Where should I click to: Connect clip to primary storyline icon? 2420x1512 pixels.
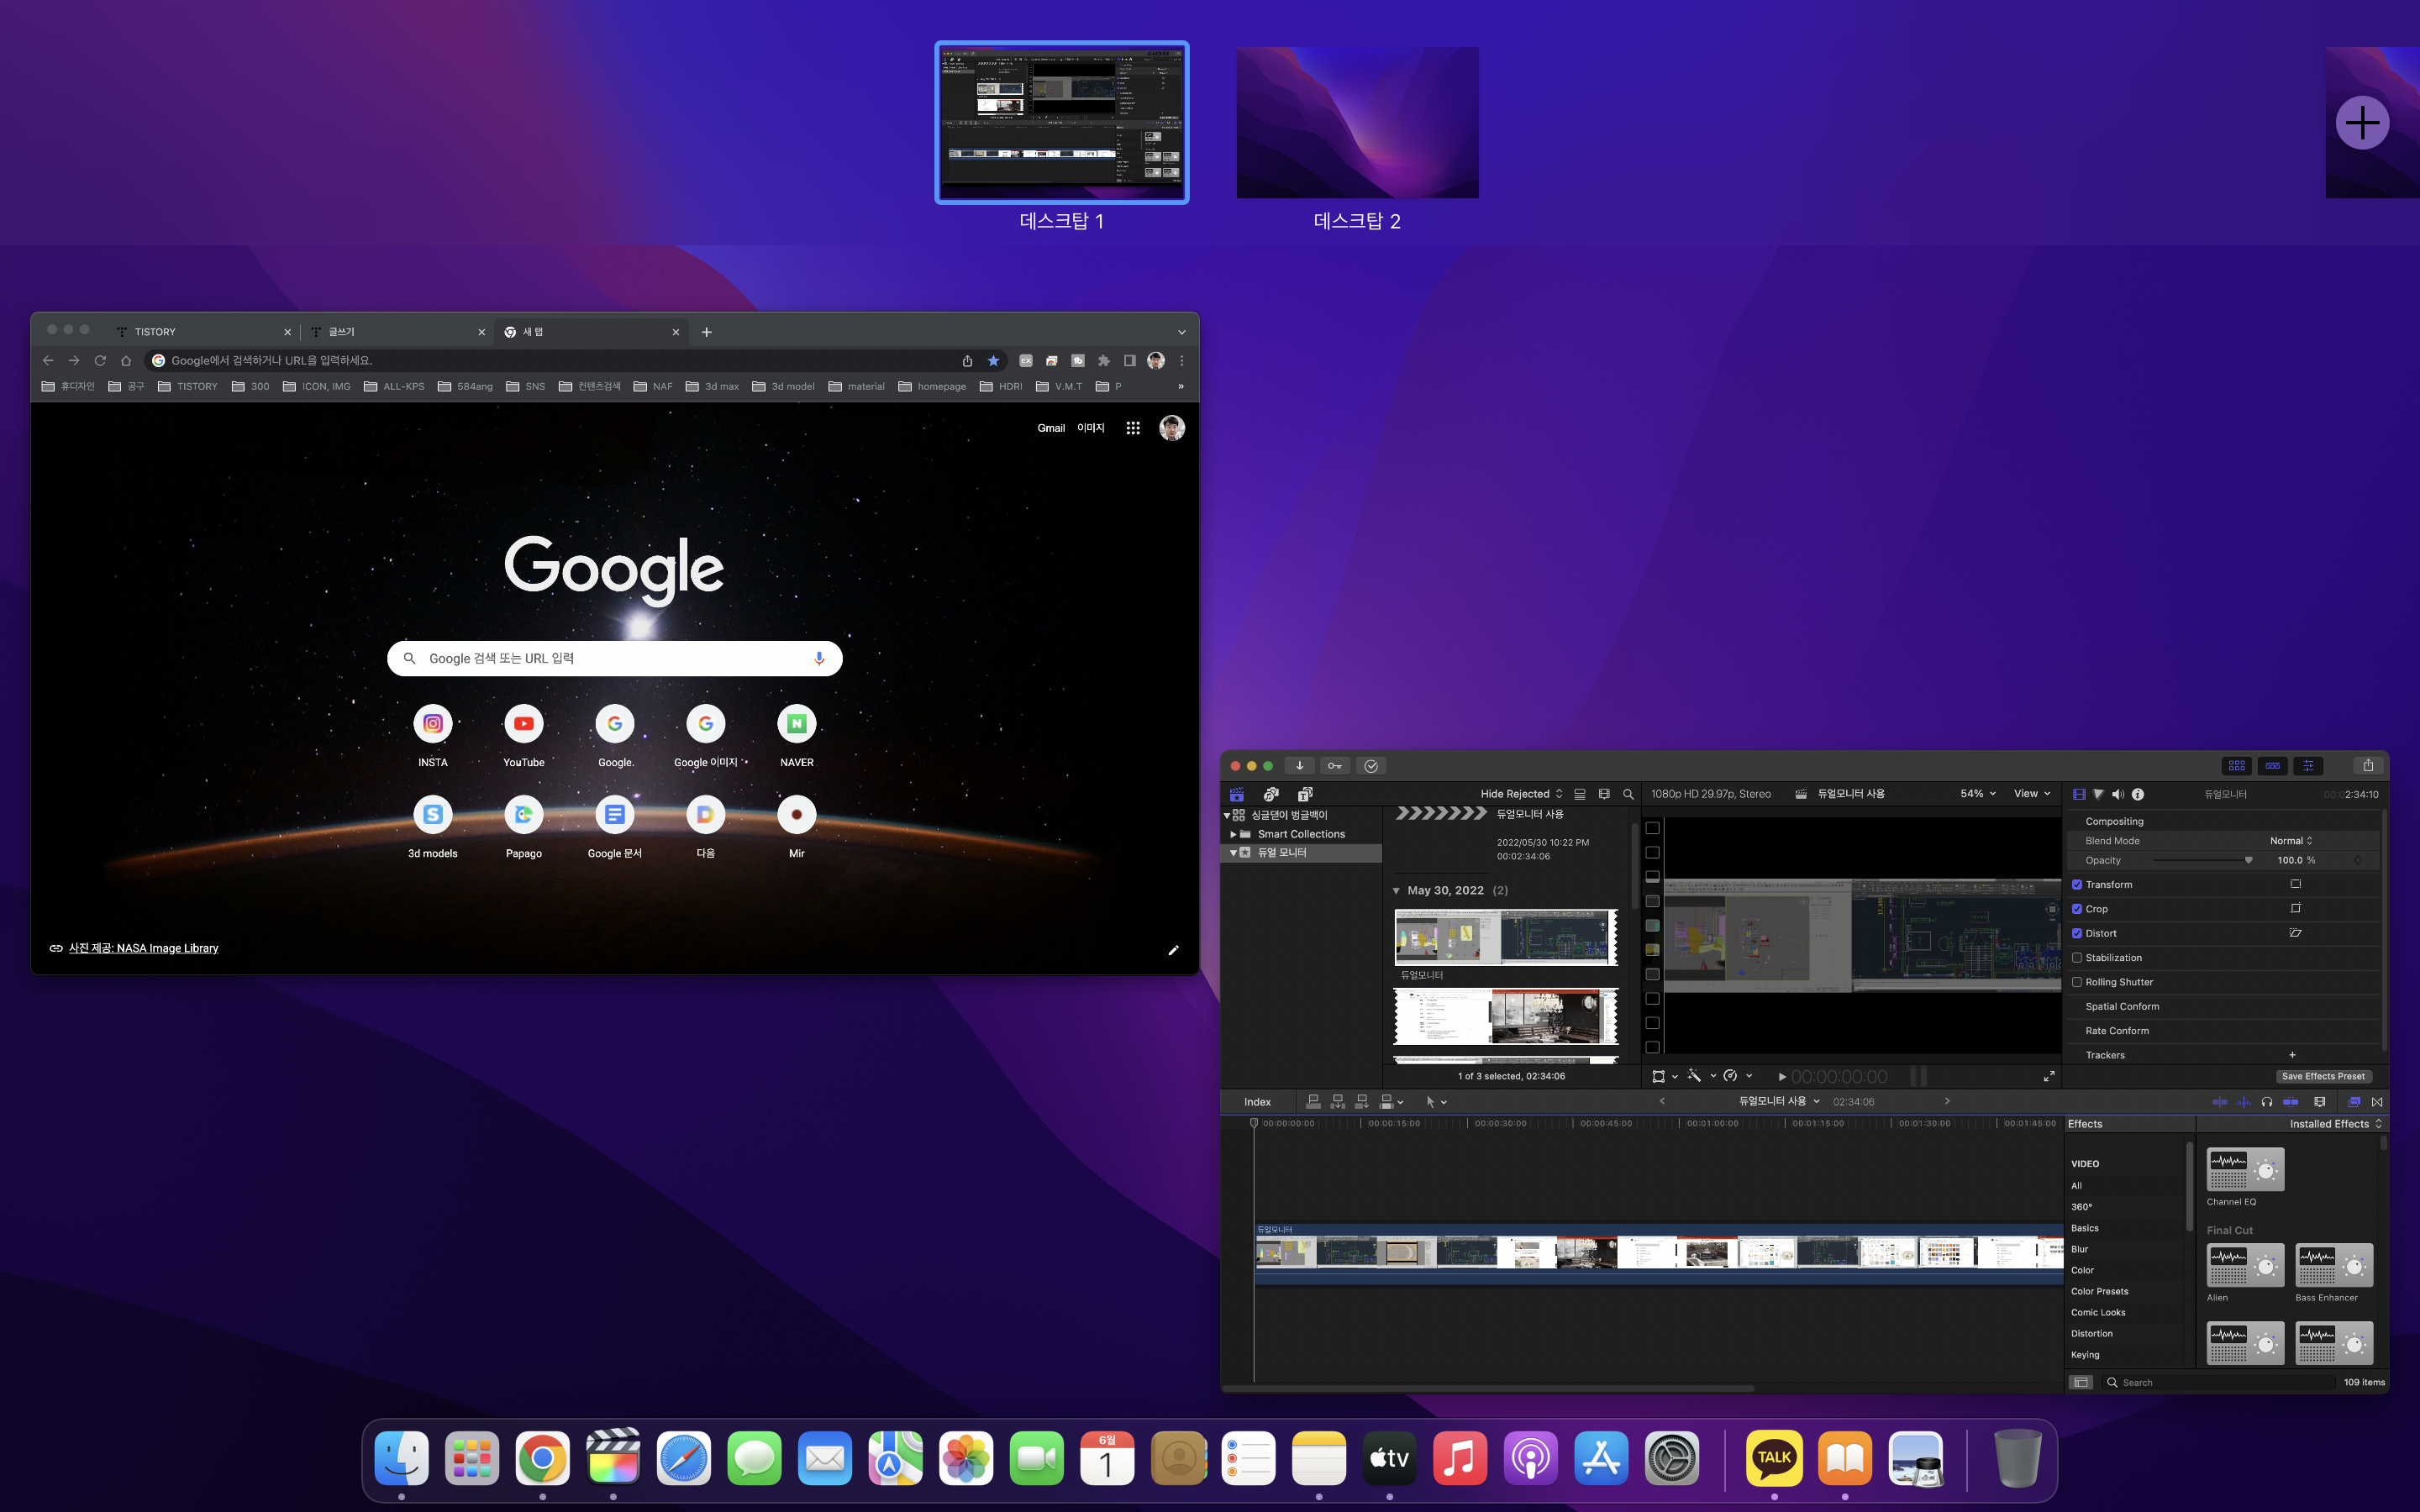tap(1314, 1101)
